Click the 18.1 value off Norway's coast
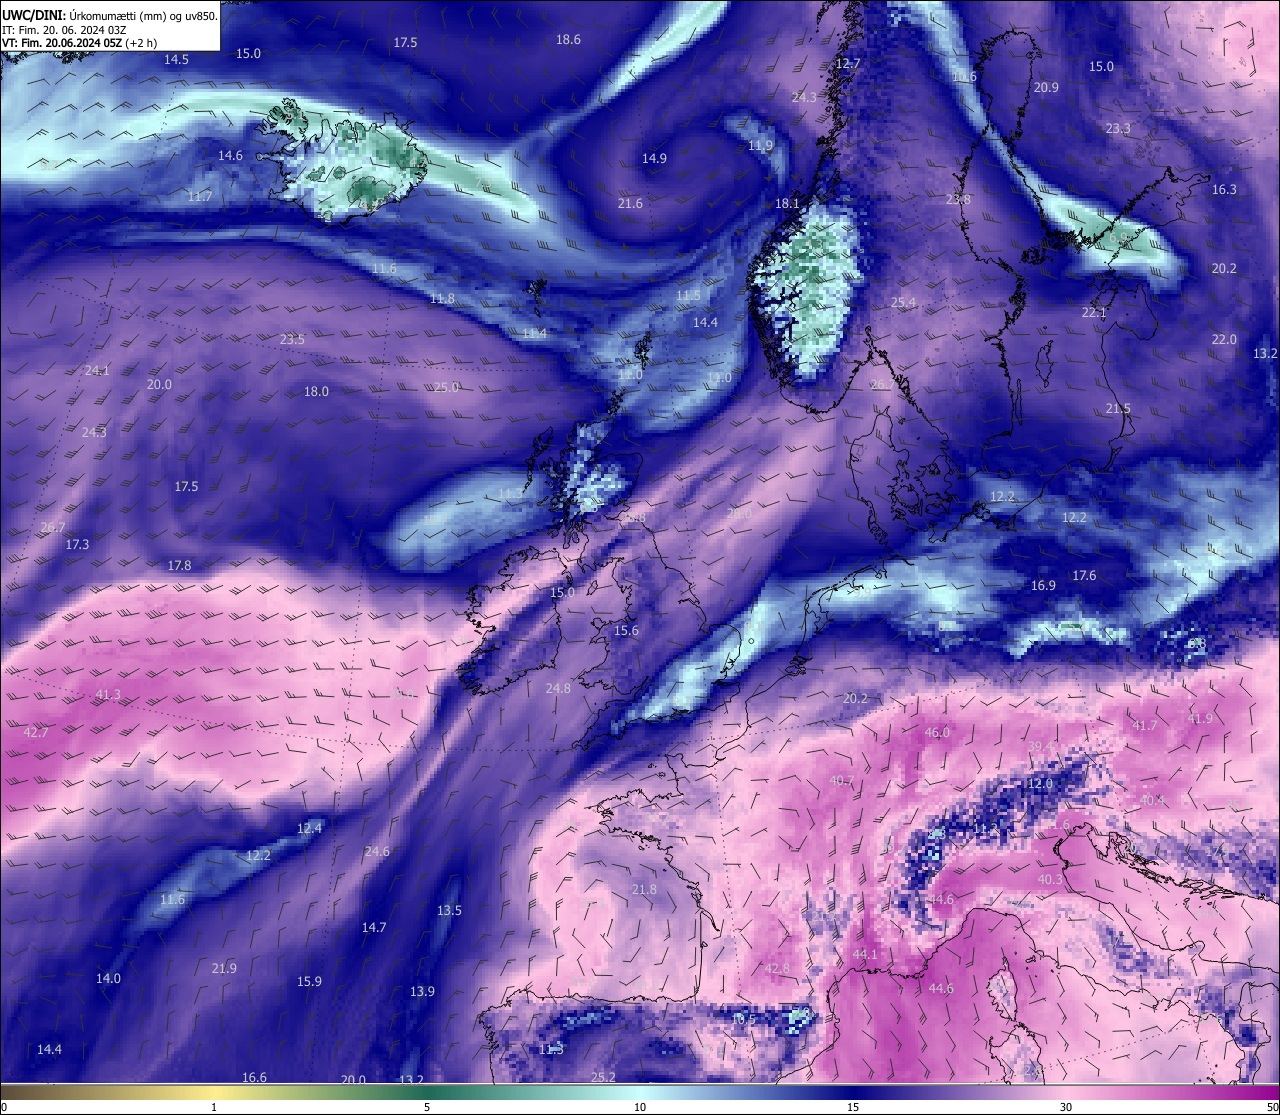This screenshot has width=1280, height=1115. pyautogui.click(x=787, y=204)
